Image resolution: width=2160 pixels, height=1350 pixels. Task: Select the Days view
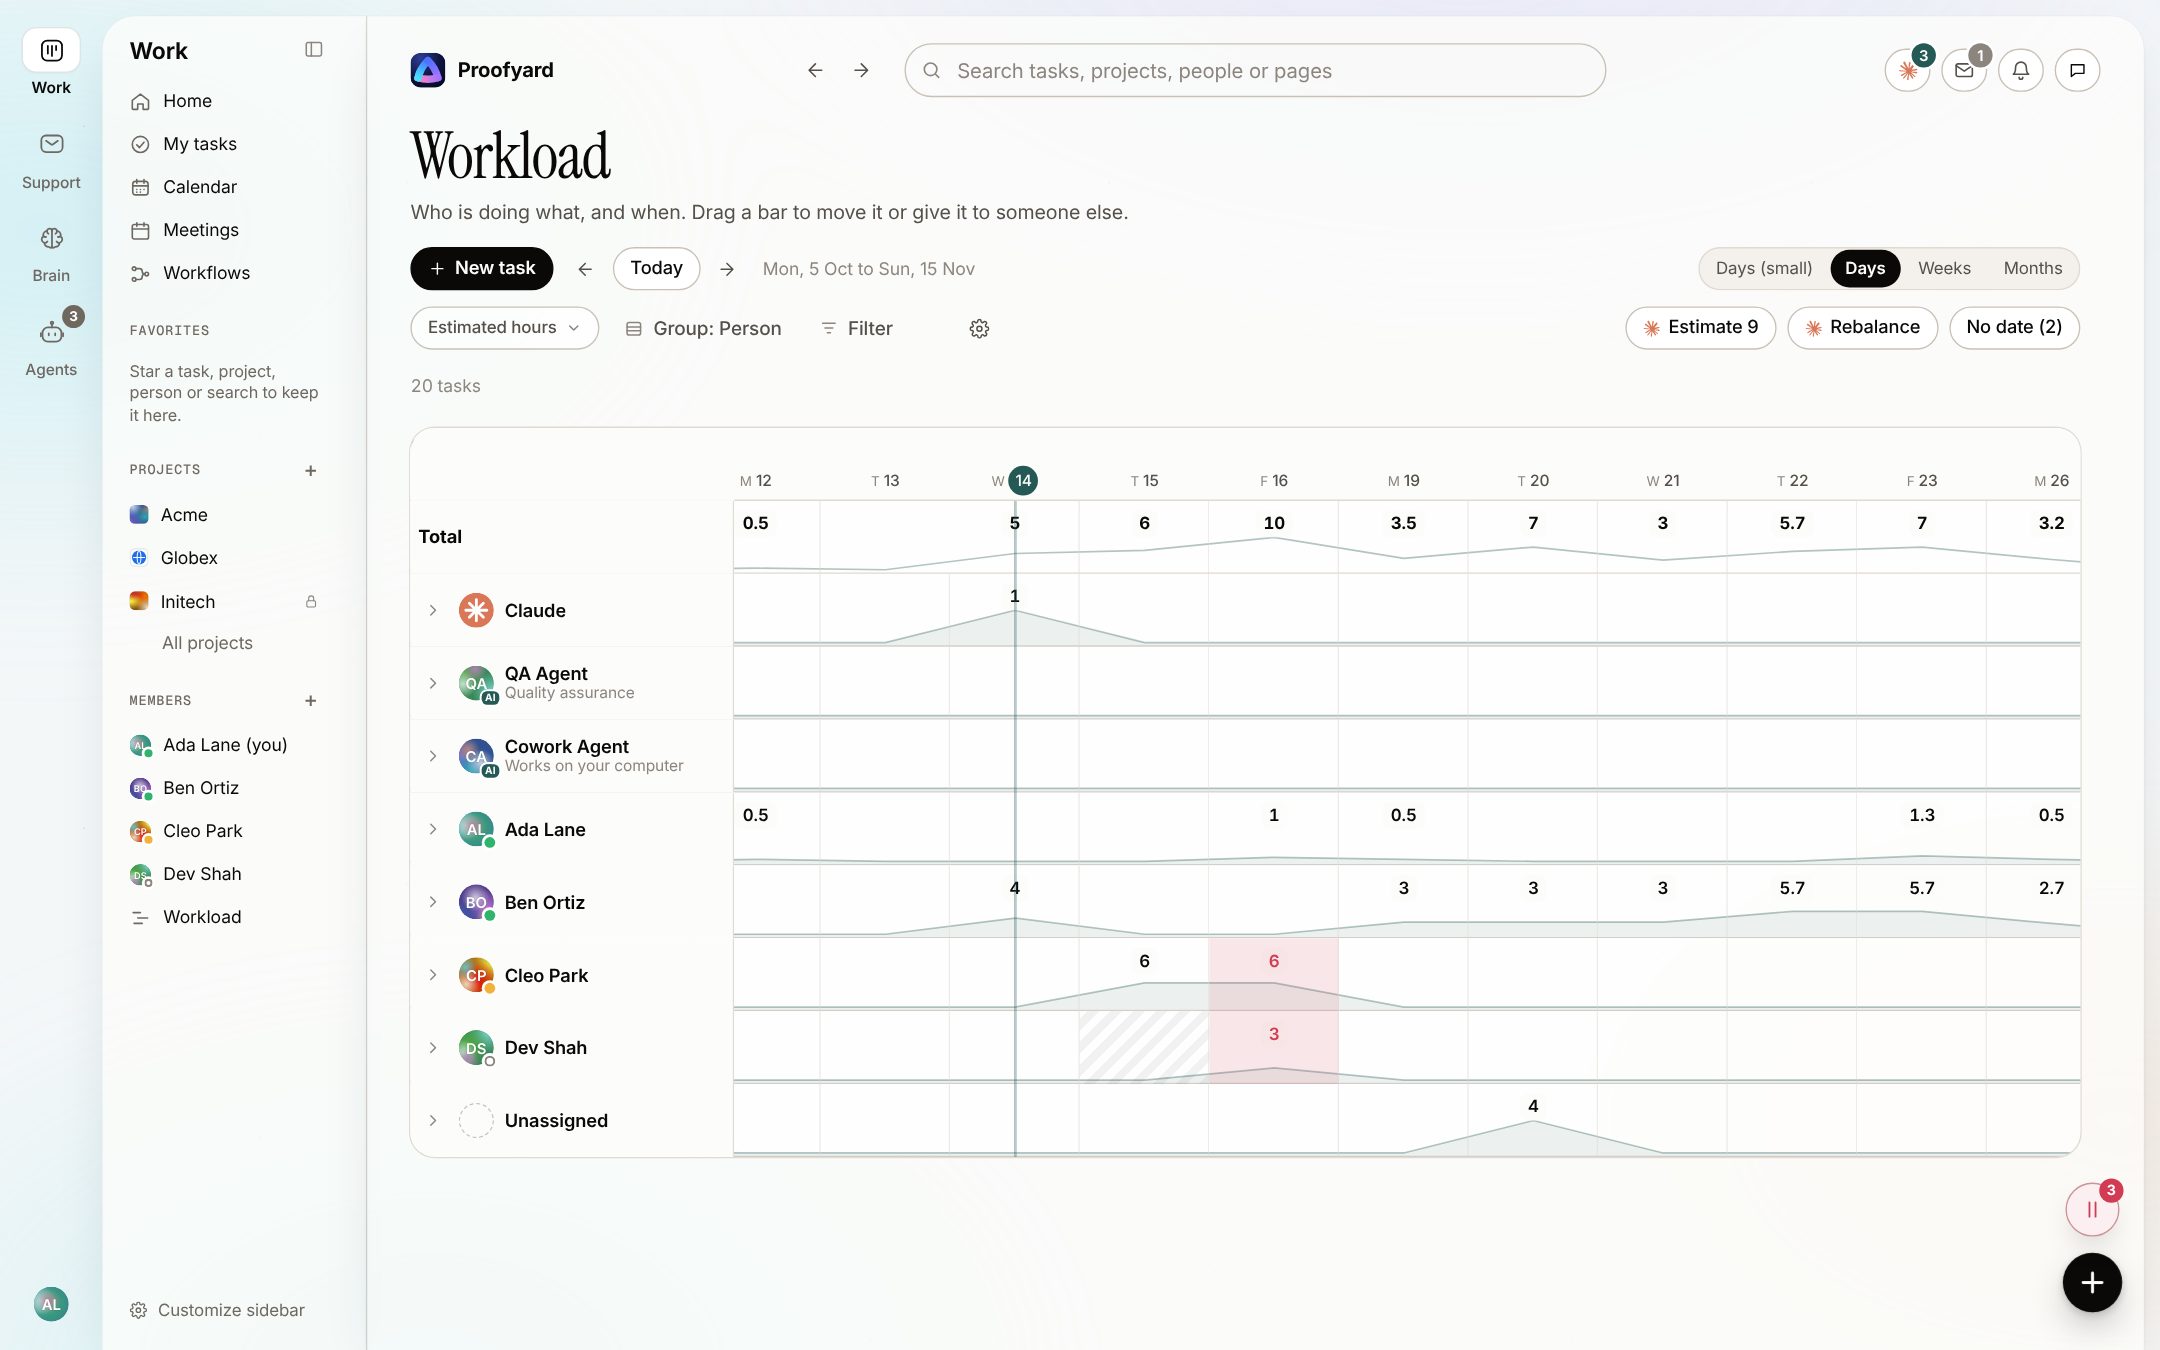1865,268
